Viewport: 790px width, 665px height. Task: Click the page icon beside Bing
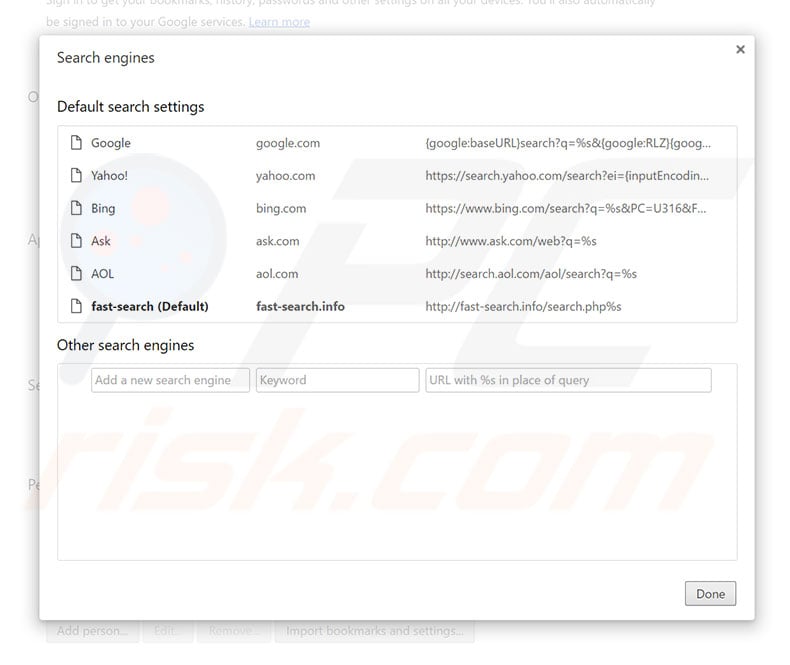pos(76,208)
